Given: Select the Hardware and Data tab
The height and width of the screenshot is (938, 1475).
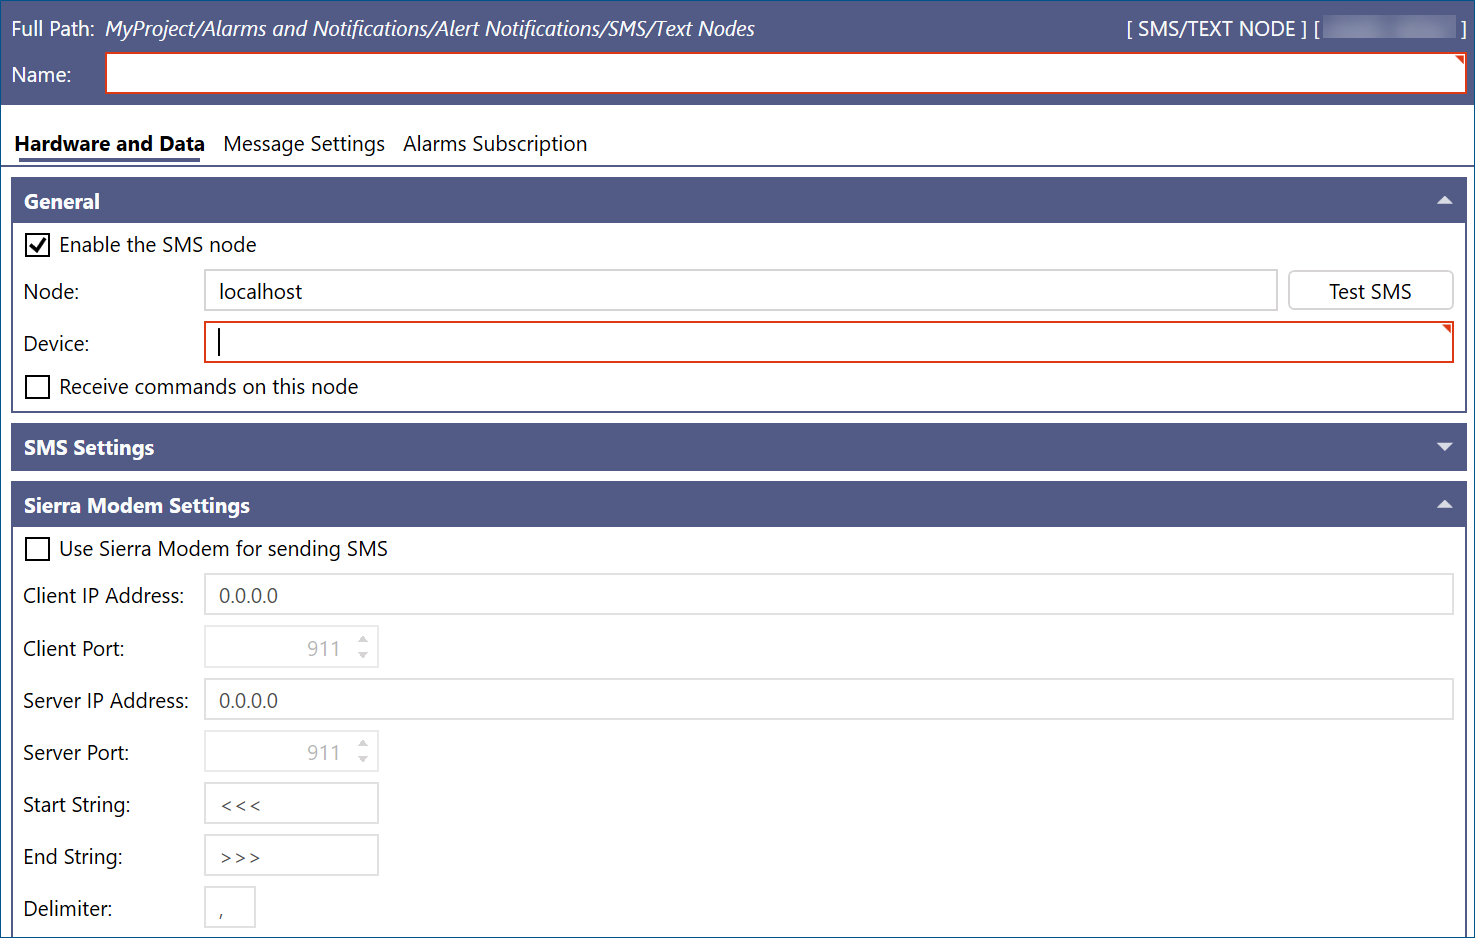Looking at the screenshot, I should point(109,144).
